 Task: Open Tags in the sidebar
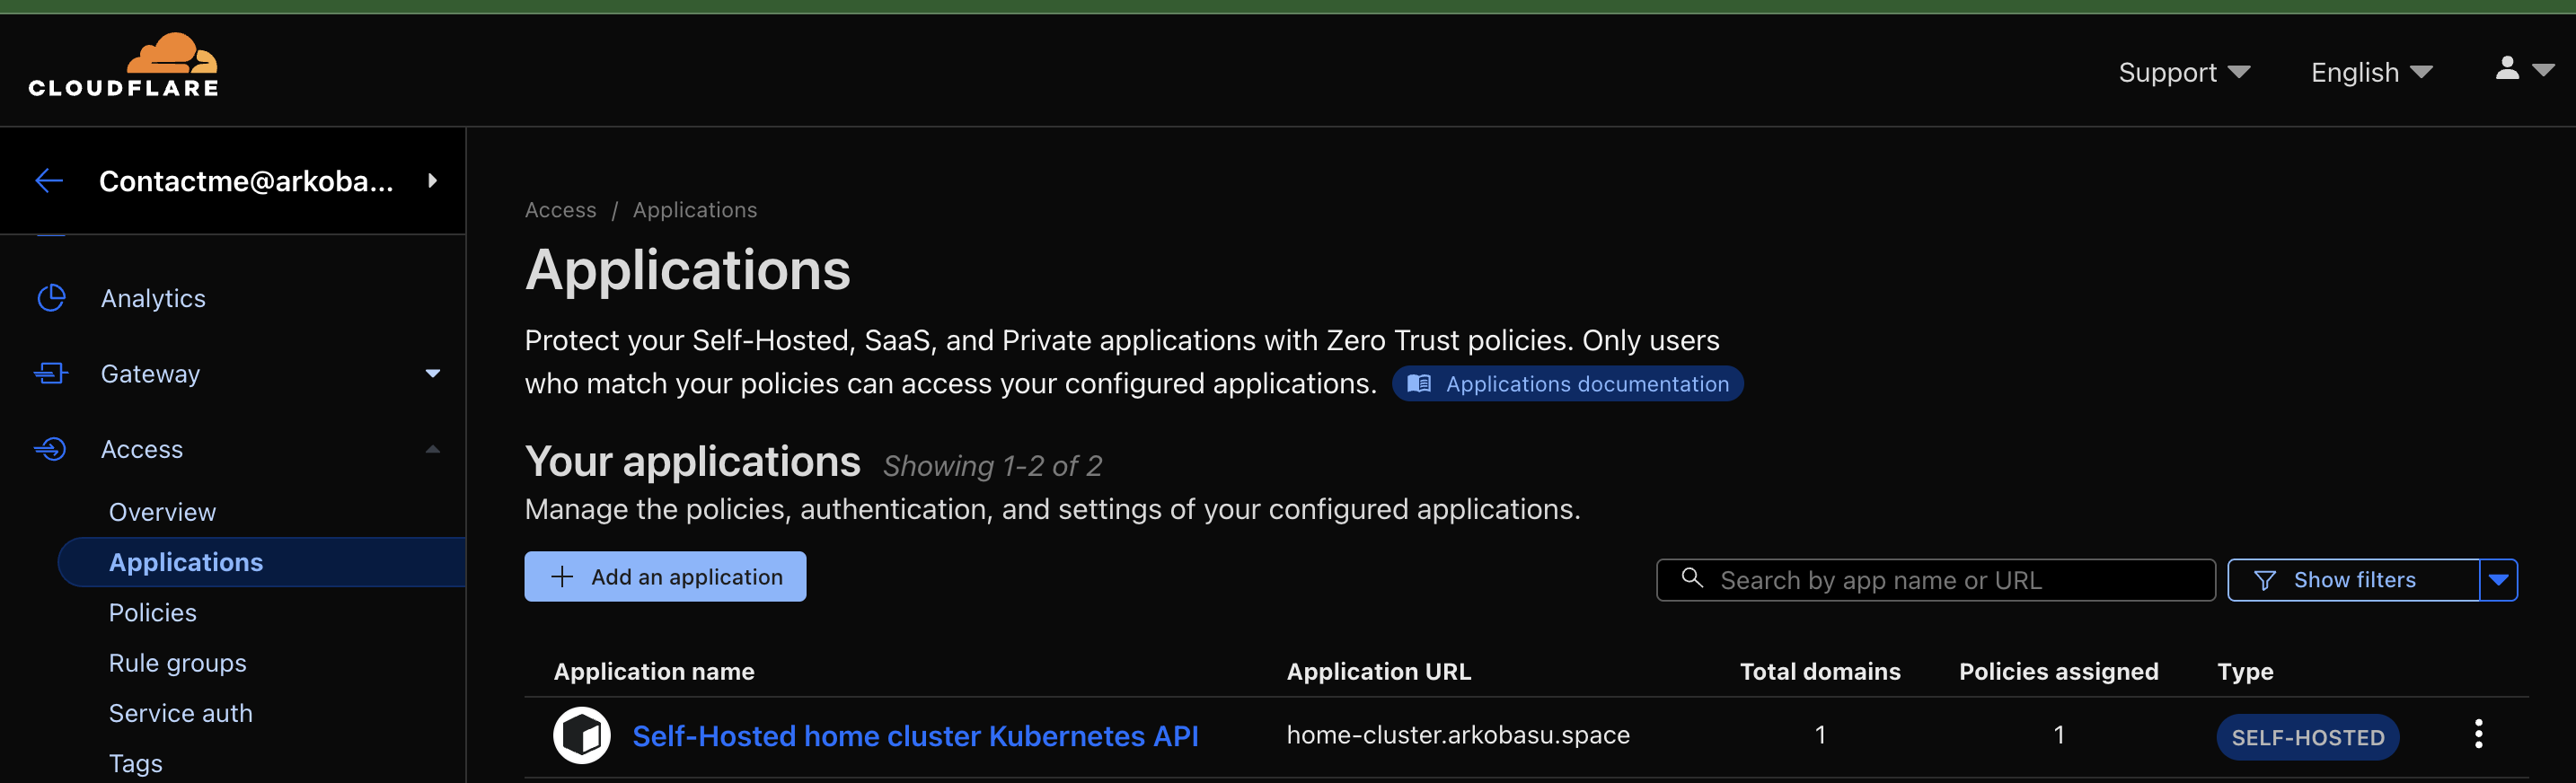tap(135, 764)
